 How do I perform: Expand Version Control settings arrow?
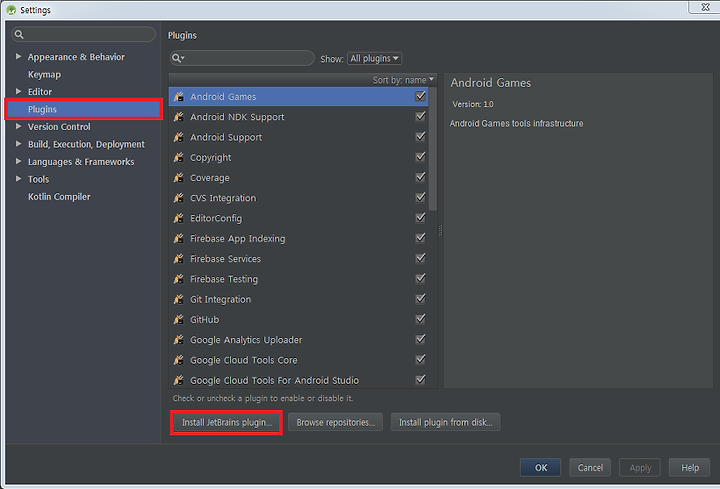[x=18, y=126]
